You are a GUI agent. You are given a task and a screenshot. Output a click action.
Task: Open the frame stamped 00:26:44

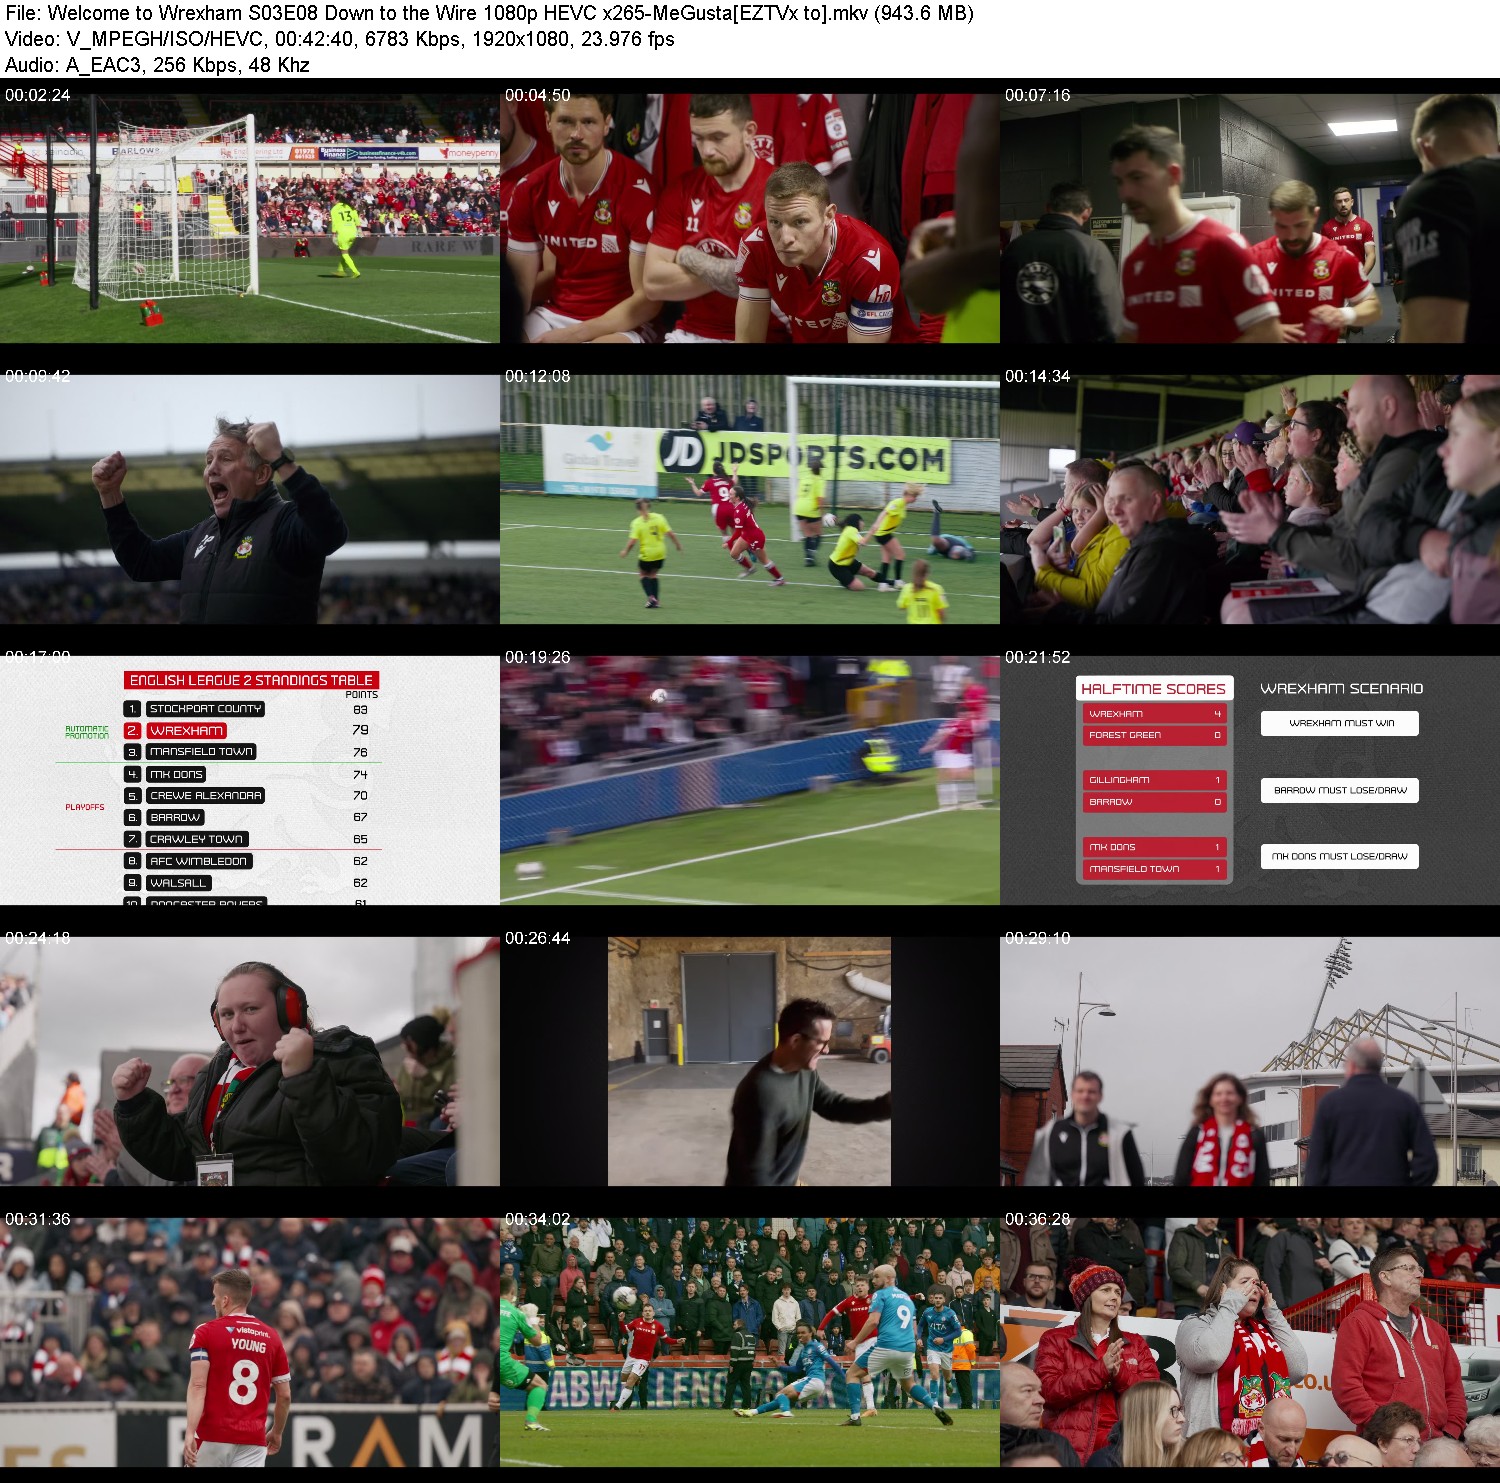pos(750,1061)
